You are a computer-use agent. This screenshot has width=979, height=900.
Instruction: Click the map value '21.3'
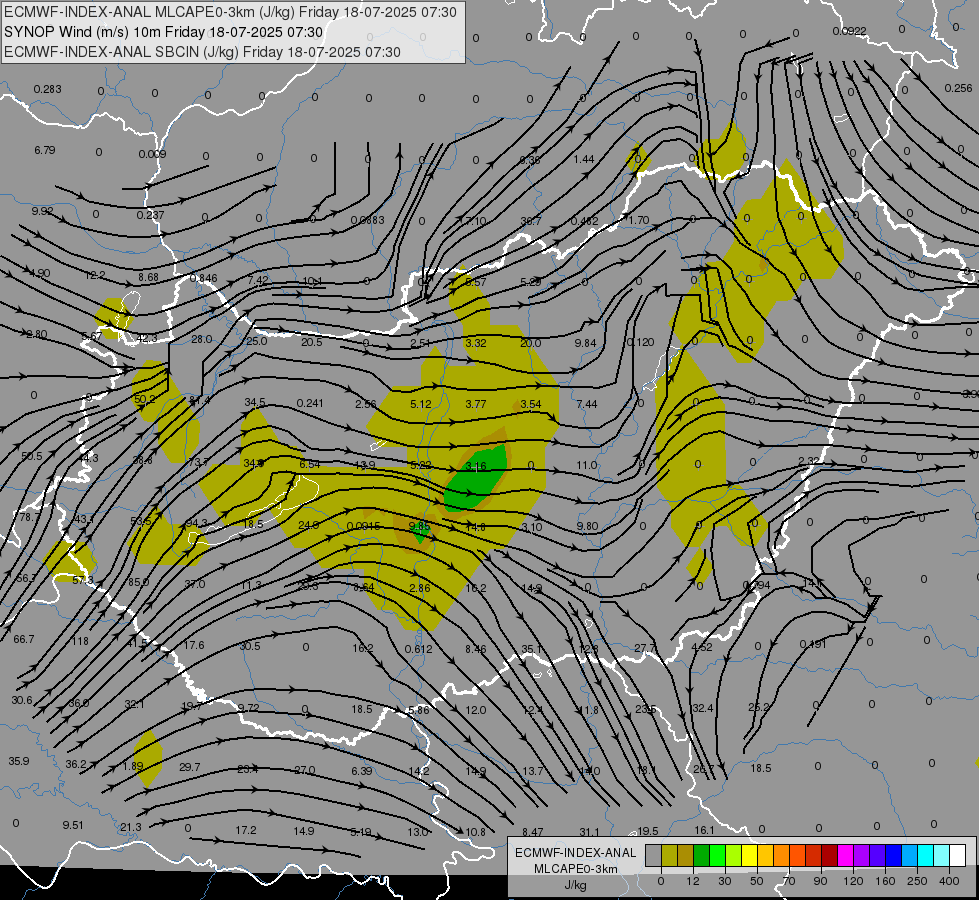tap(130, 827)
